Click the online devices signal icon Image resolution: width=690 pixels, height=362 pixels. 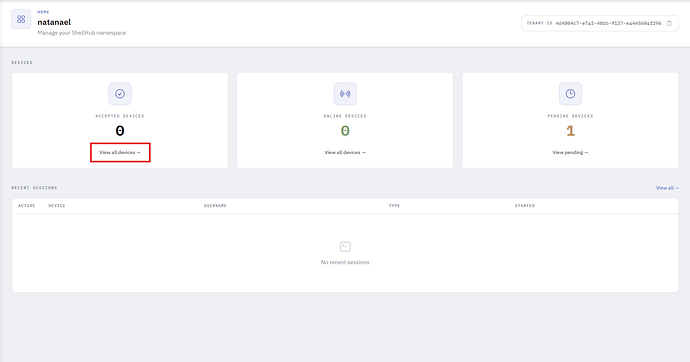point(345,94)
